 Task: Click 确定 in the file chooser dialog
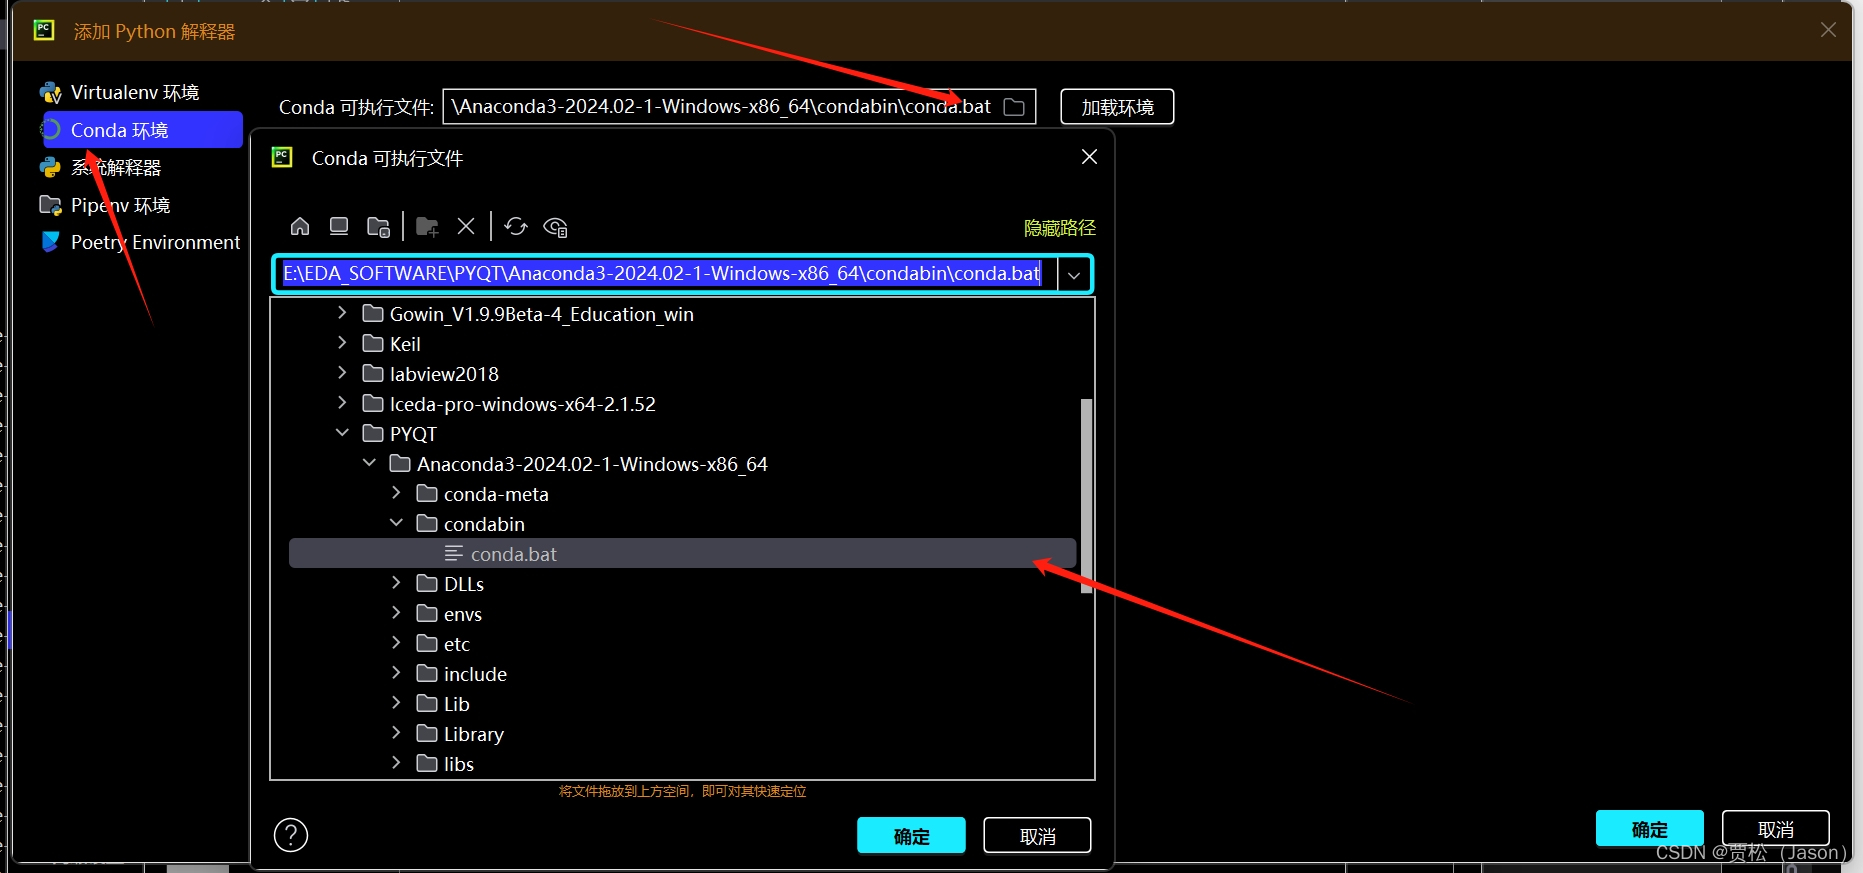[x=911, y=835]
